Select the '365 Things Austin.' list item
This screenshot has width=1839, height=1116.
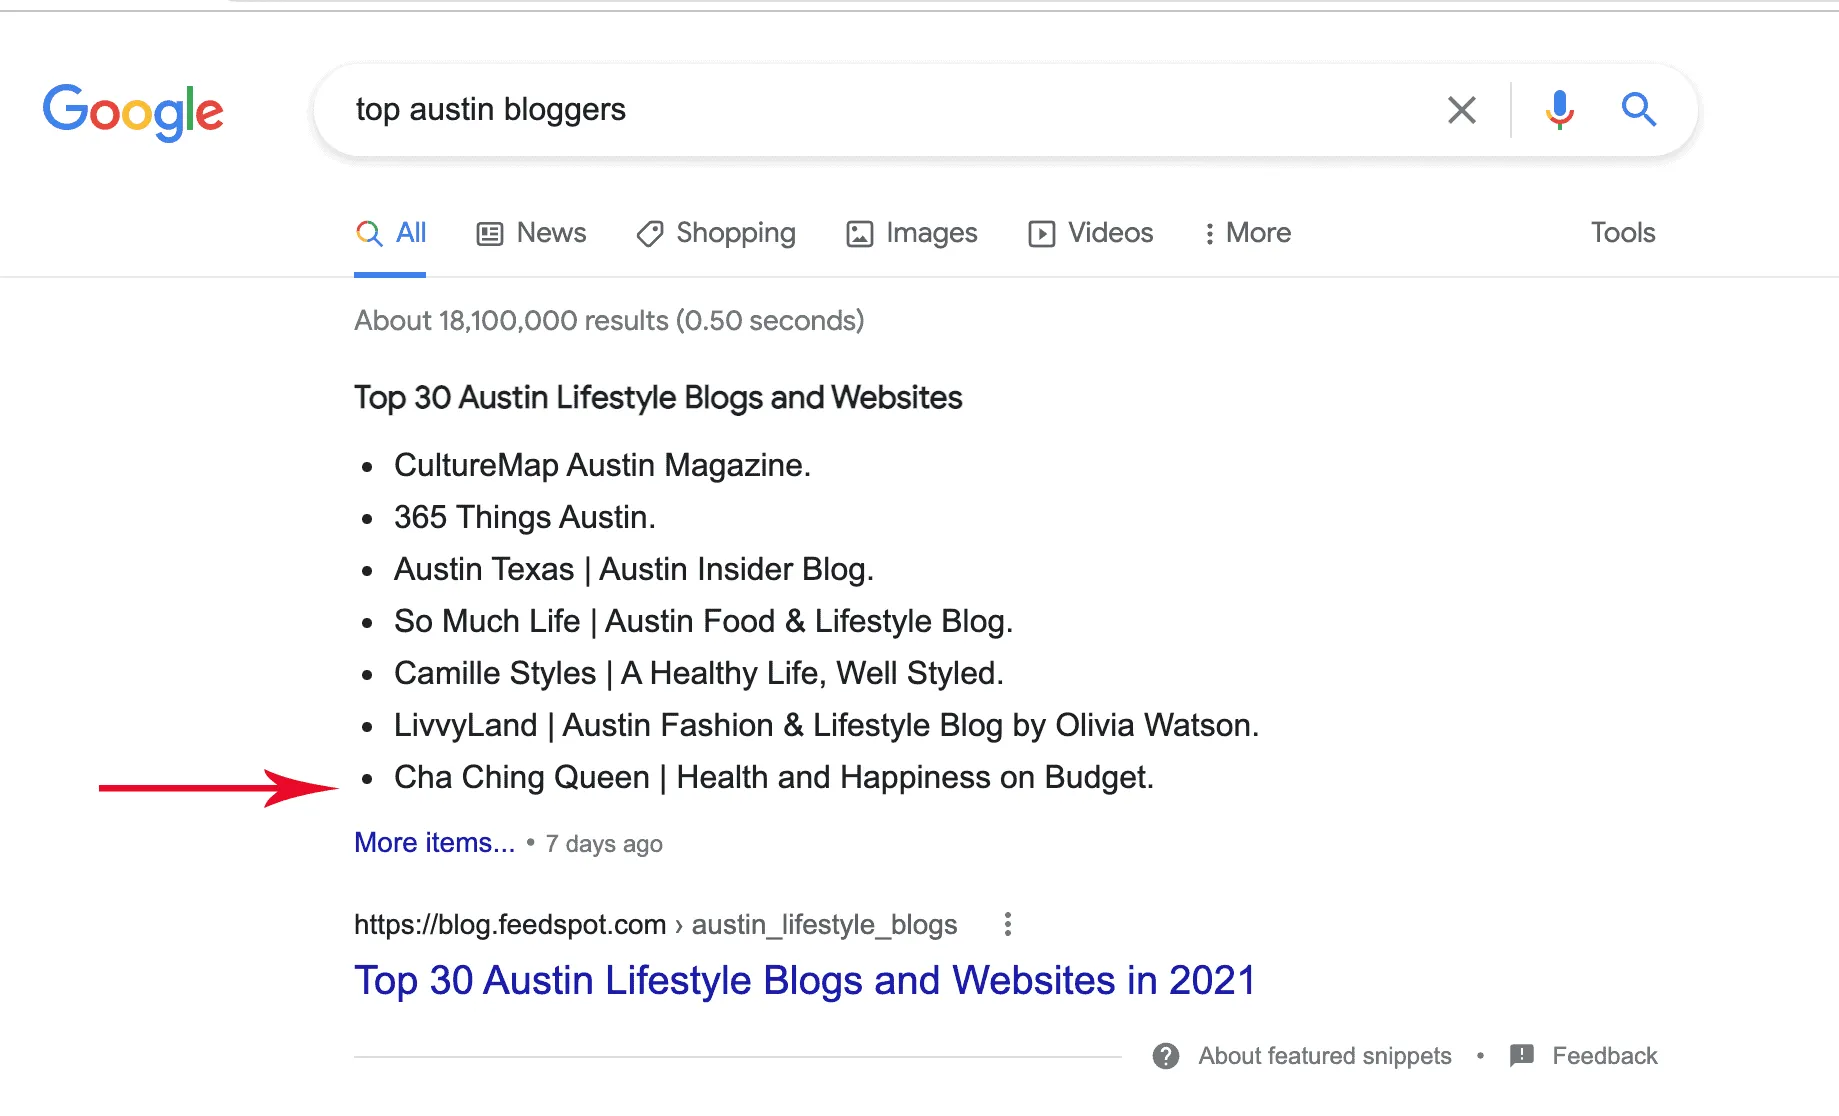point(525,517)
